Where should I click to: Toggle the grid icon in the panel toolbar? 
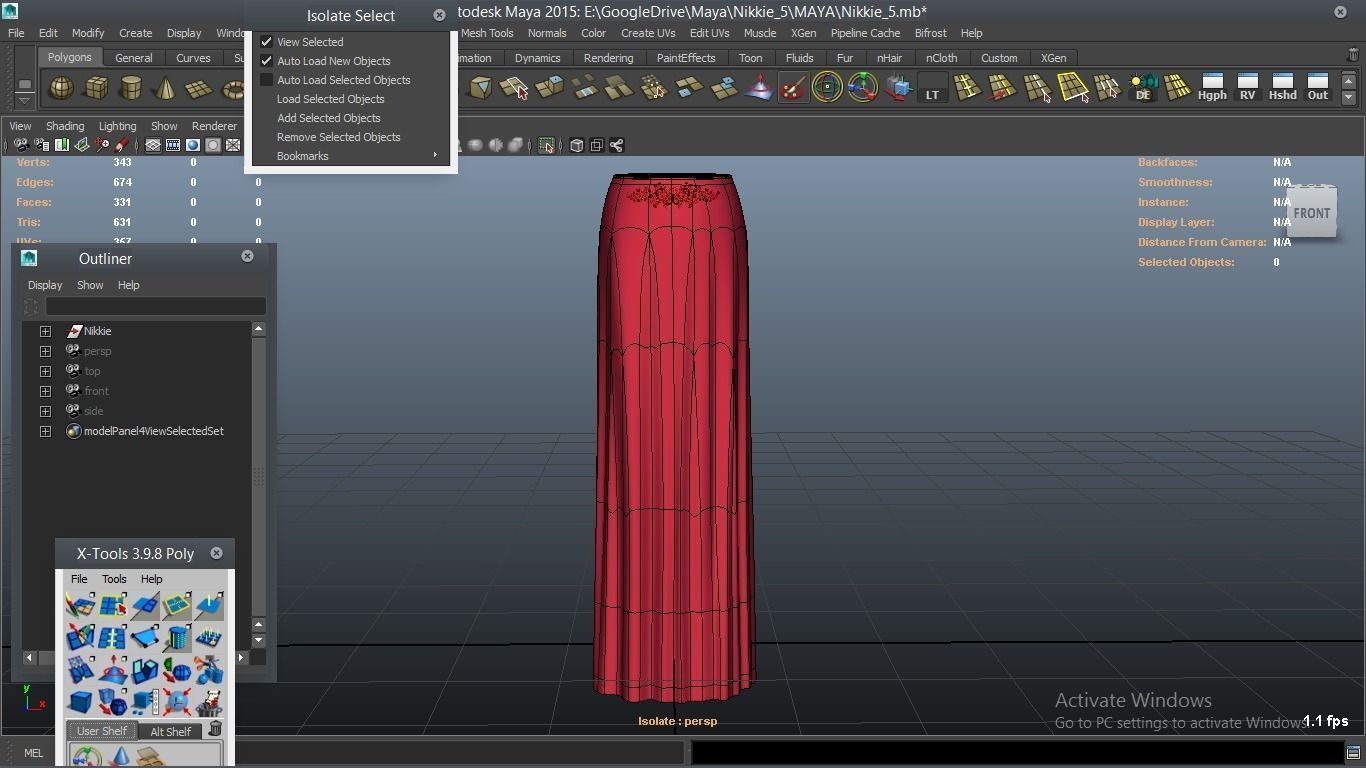point(153,146)
